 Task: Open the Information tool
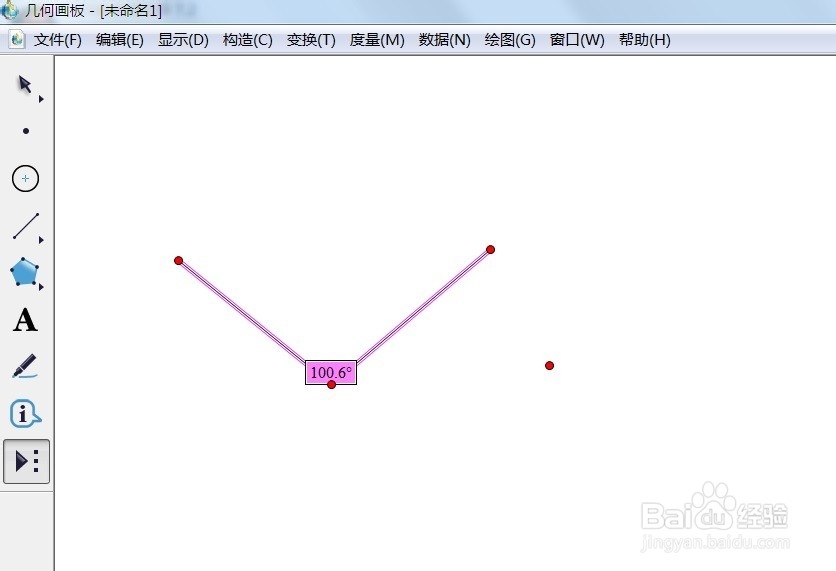point(25,413)
